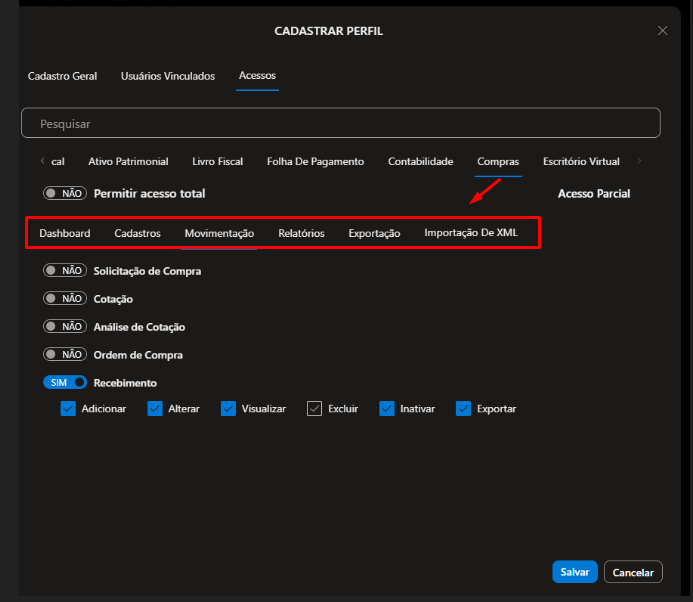Screen dimensions: 693x602
Task: Open the Cadastro Geral tab
Action: [62, 76]
